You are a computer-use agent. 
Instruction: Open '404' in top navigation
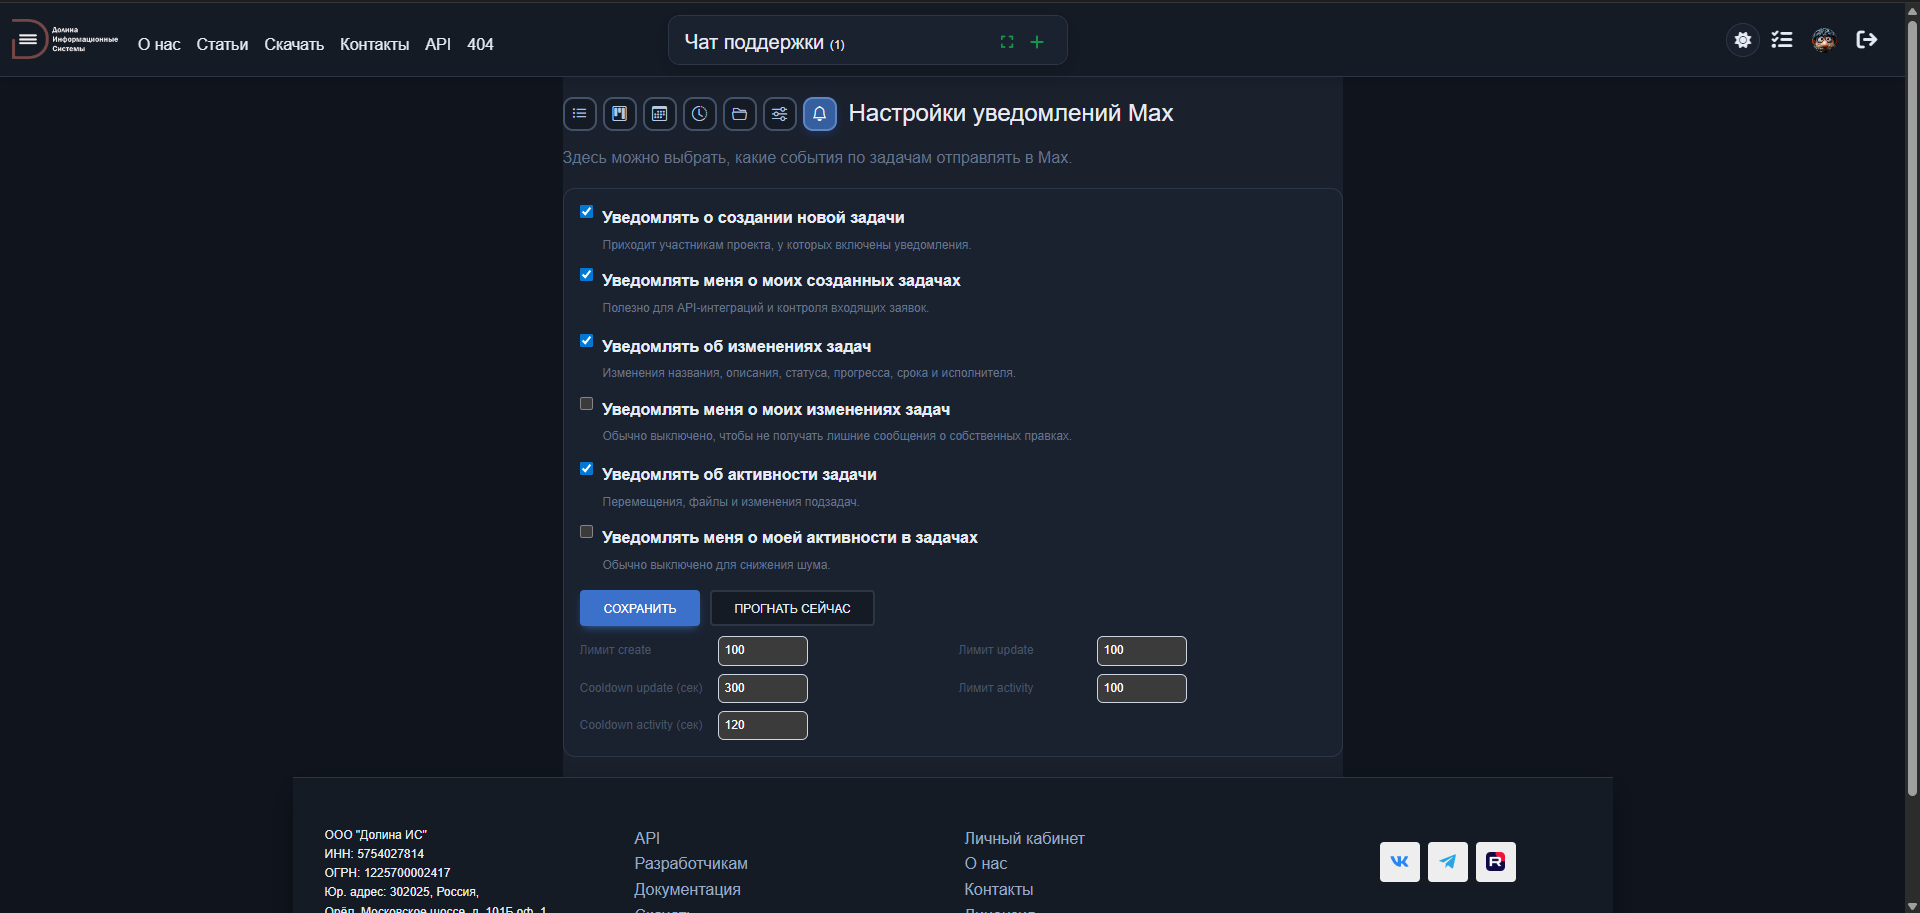pos(480,44)
